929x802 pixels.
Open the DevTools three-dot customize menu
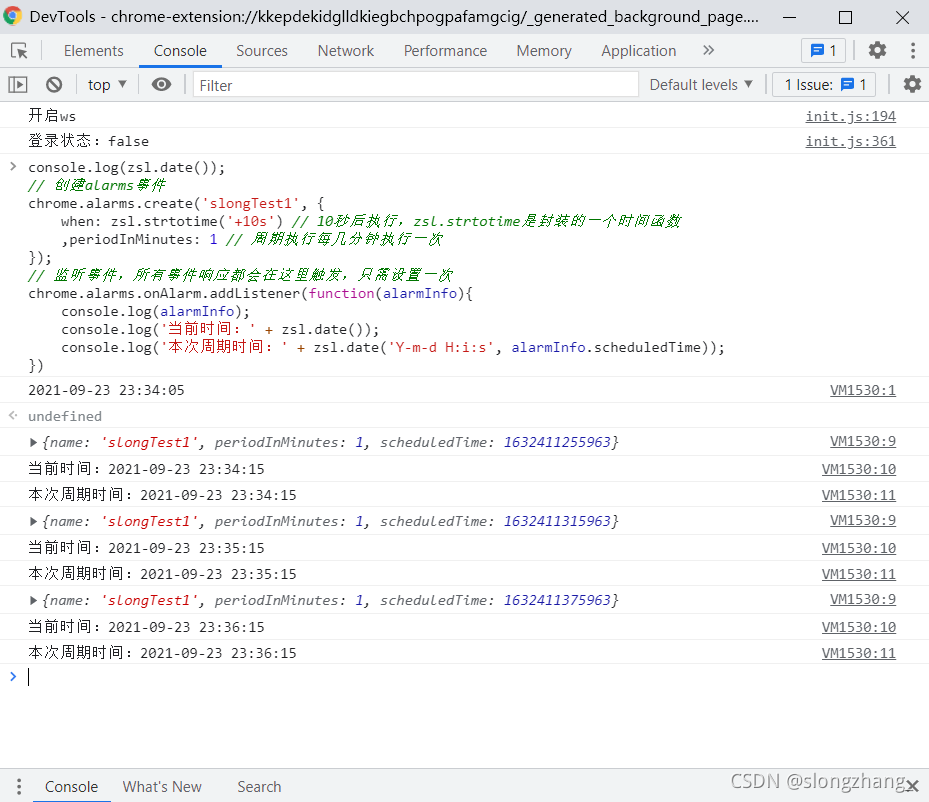pyautogui.click(x=912, y=50)
